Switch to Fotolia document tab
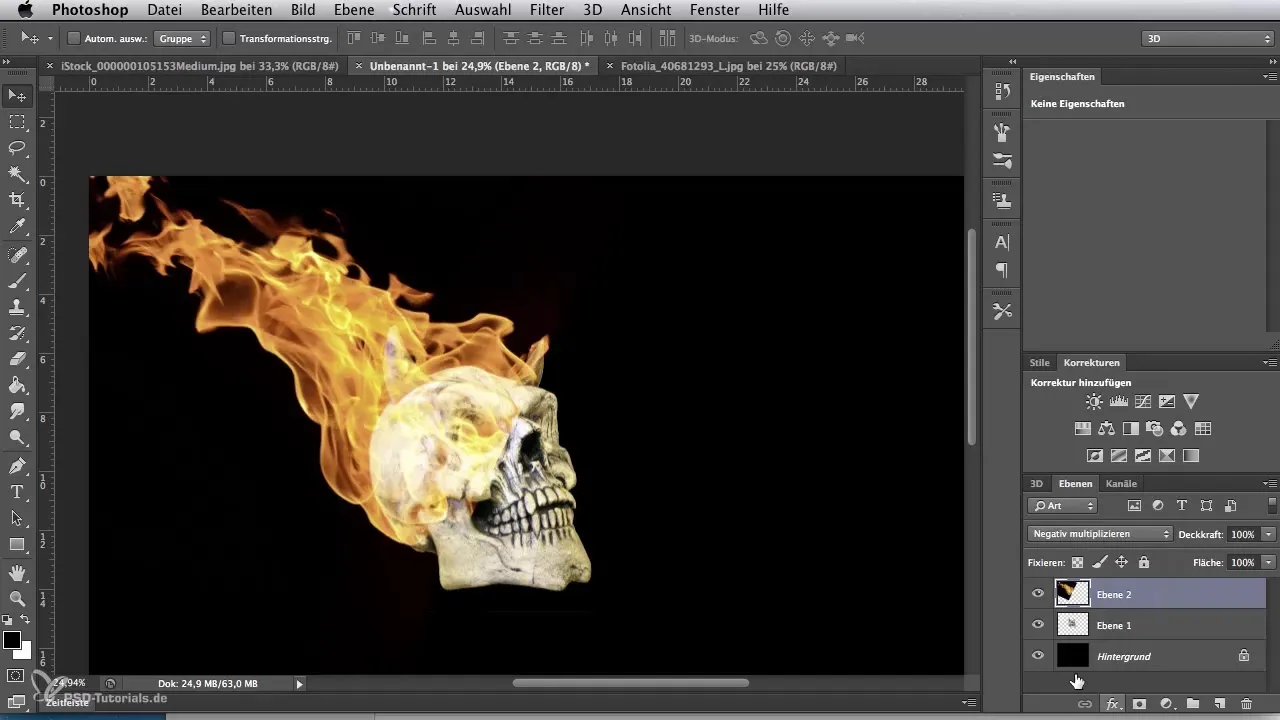 tap(728, 65)
